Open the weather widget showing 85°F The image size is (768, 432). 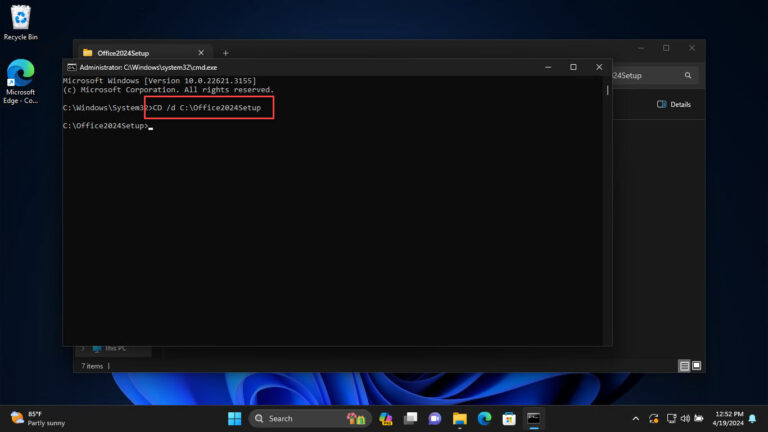tap(38, 418)
